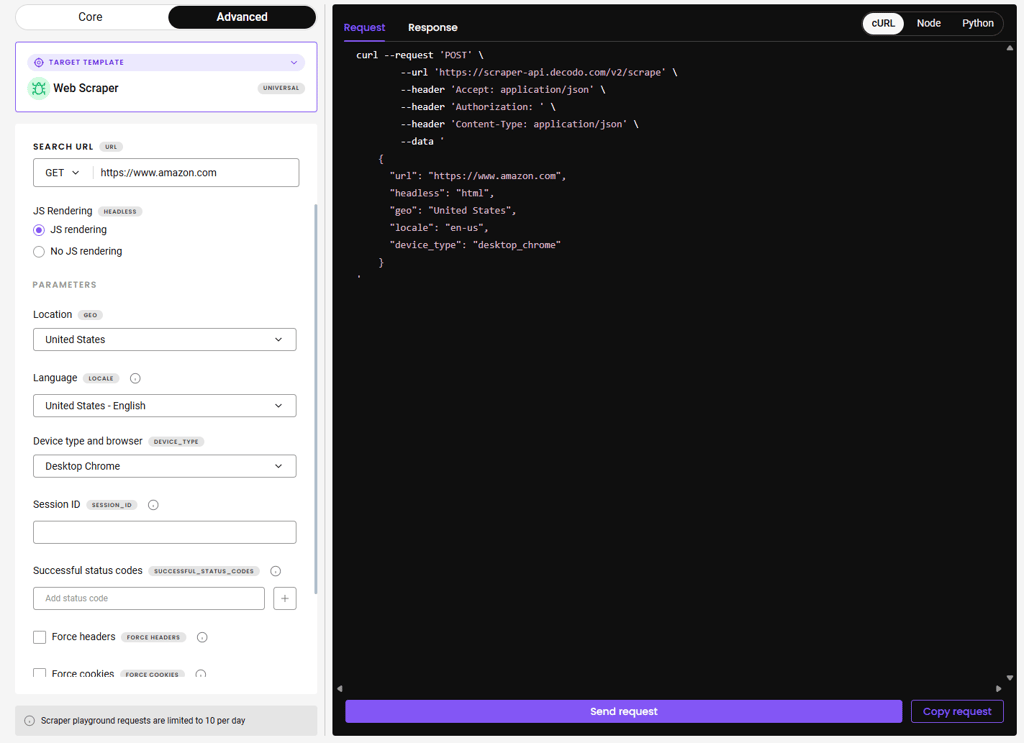Click the HEADLESS tag next to JS Rendering
1024x743 pixels.
click(x=120, y=212)
